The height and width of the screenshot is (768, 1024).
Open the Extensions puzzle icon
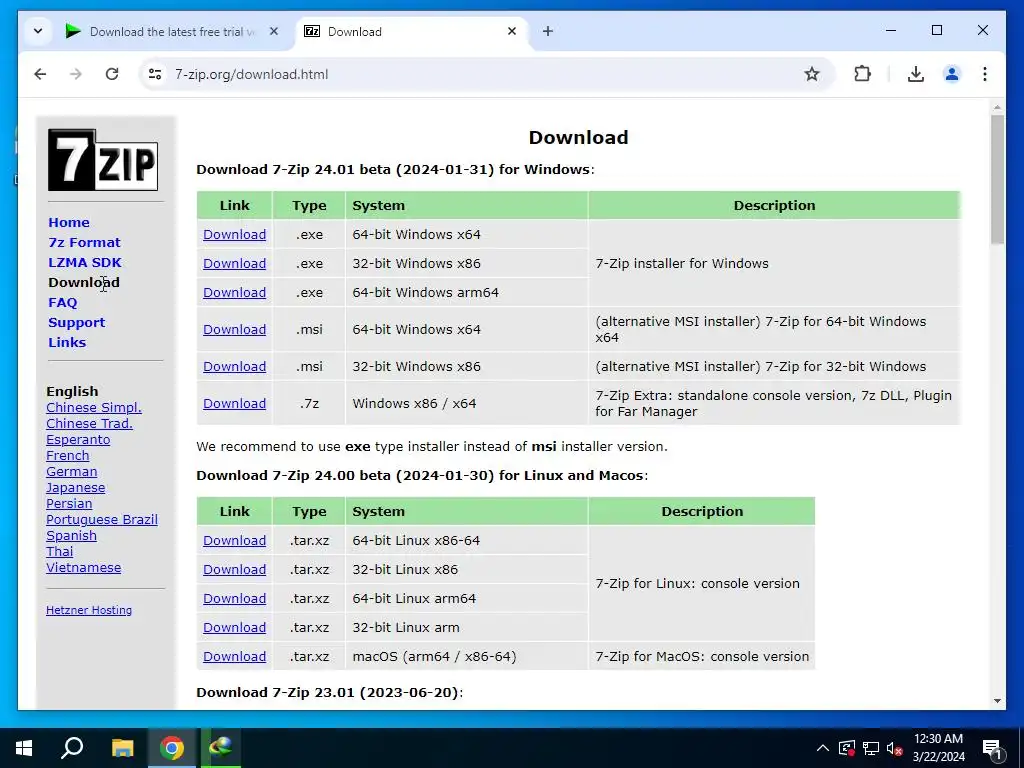coord(863,74)
